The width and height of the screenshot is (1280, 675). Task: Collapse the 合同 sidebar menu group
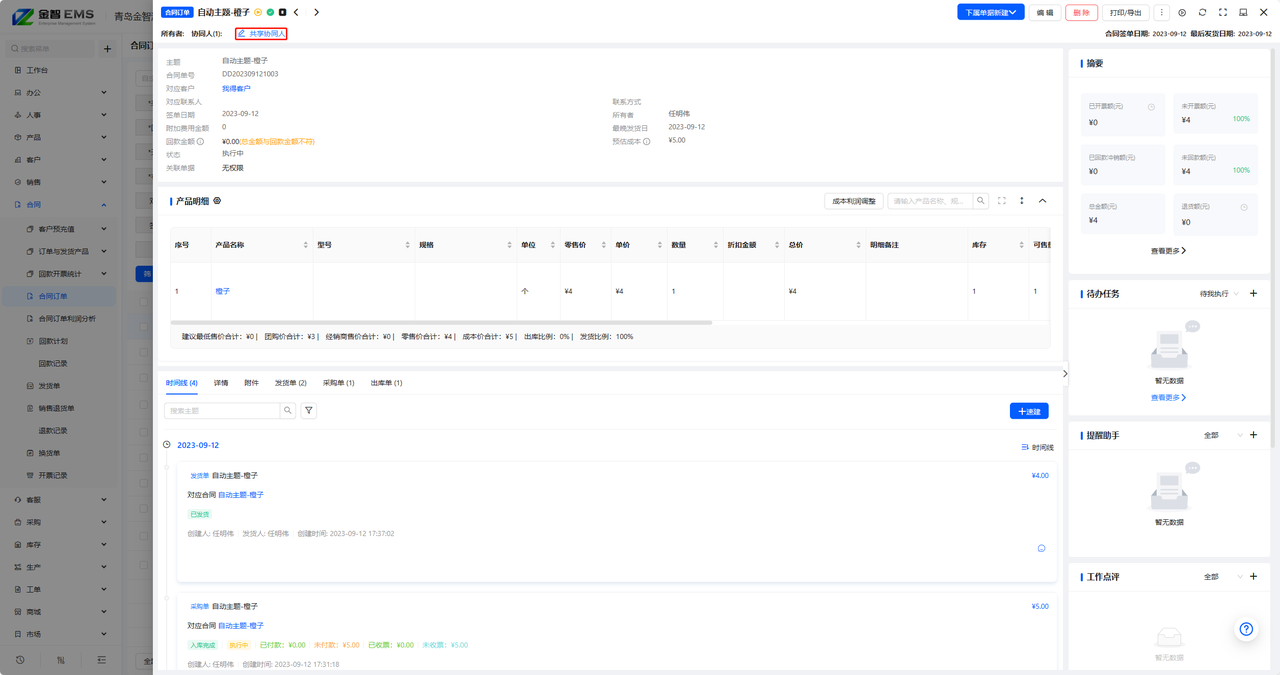point(58,204)
